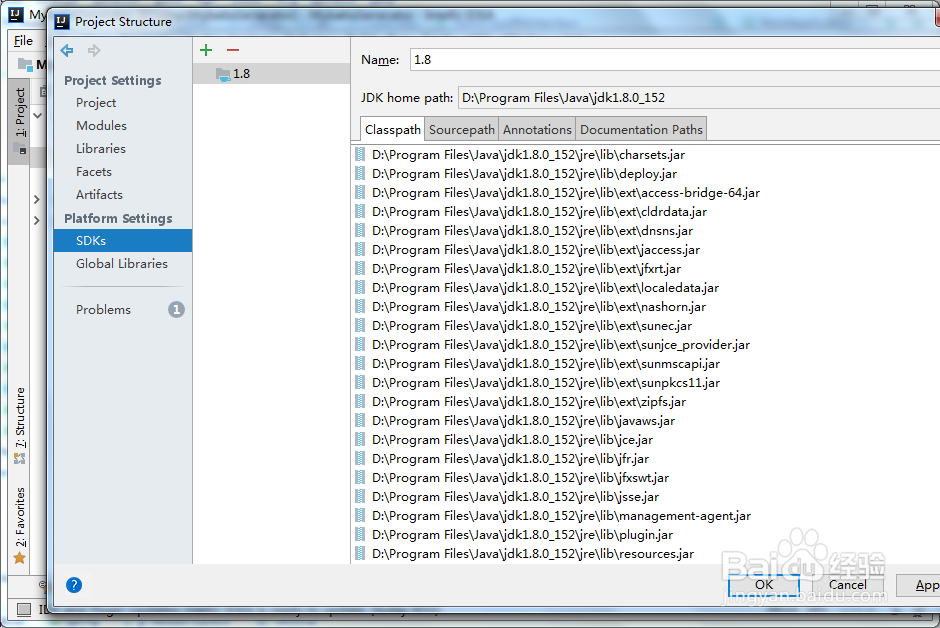Open Project settings
This screenshot has height=628, width=940.
click(96, 102)
